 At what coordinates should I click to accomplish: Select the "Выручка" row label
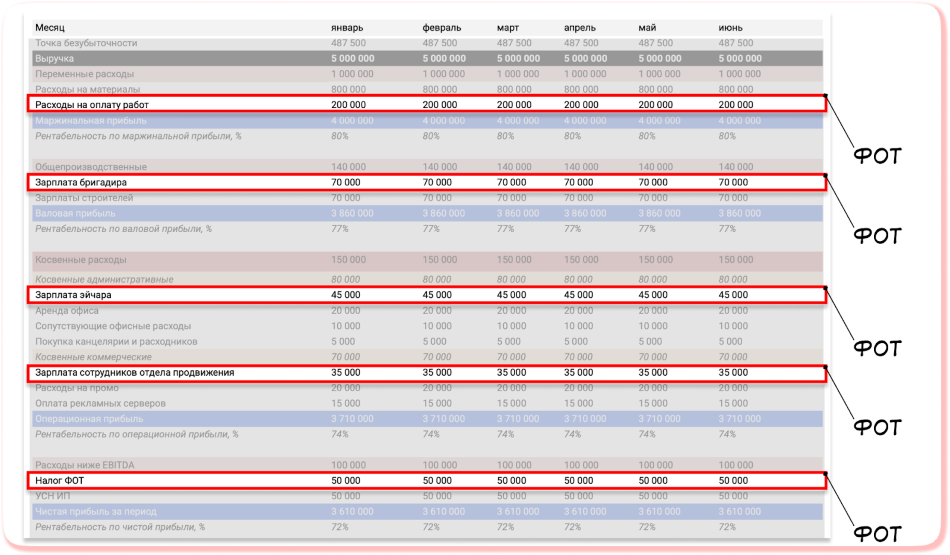coord(54,59)
